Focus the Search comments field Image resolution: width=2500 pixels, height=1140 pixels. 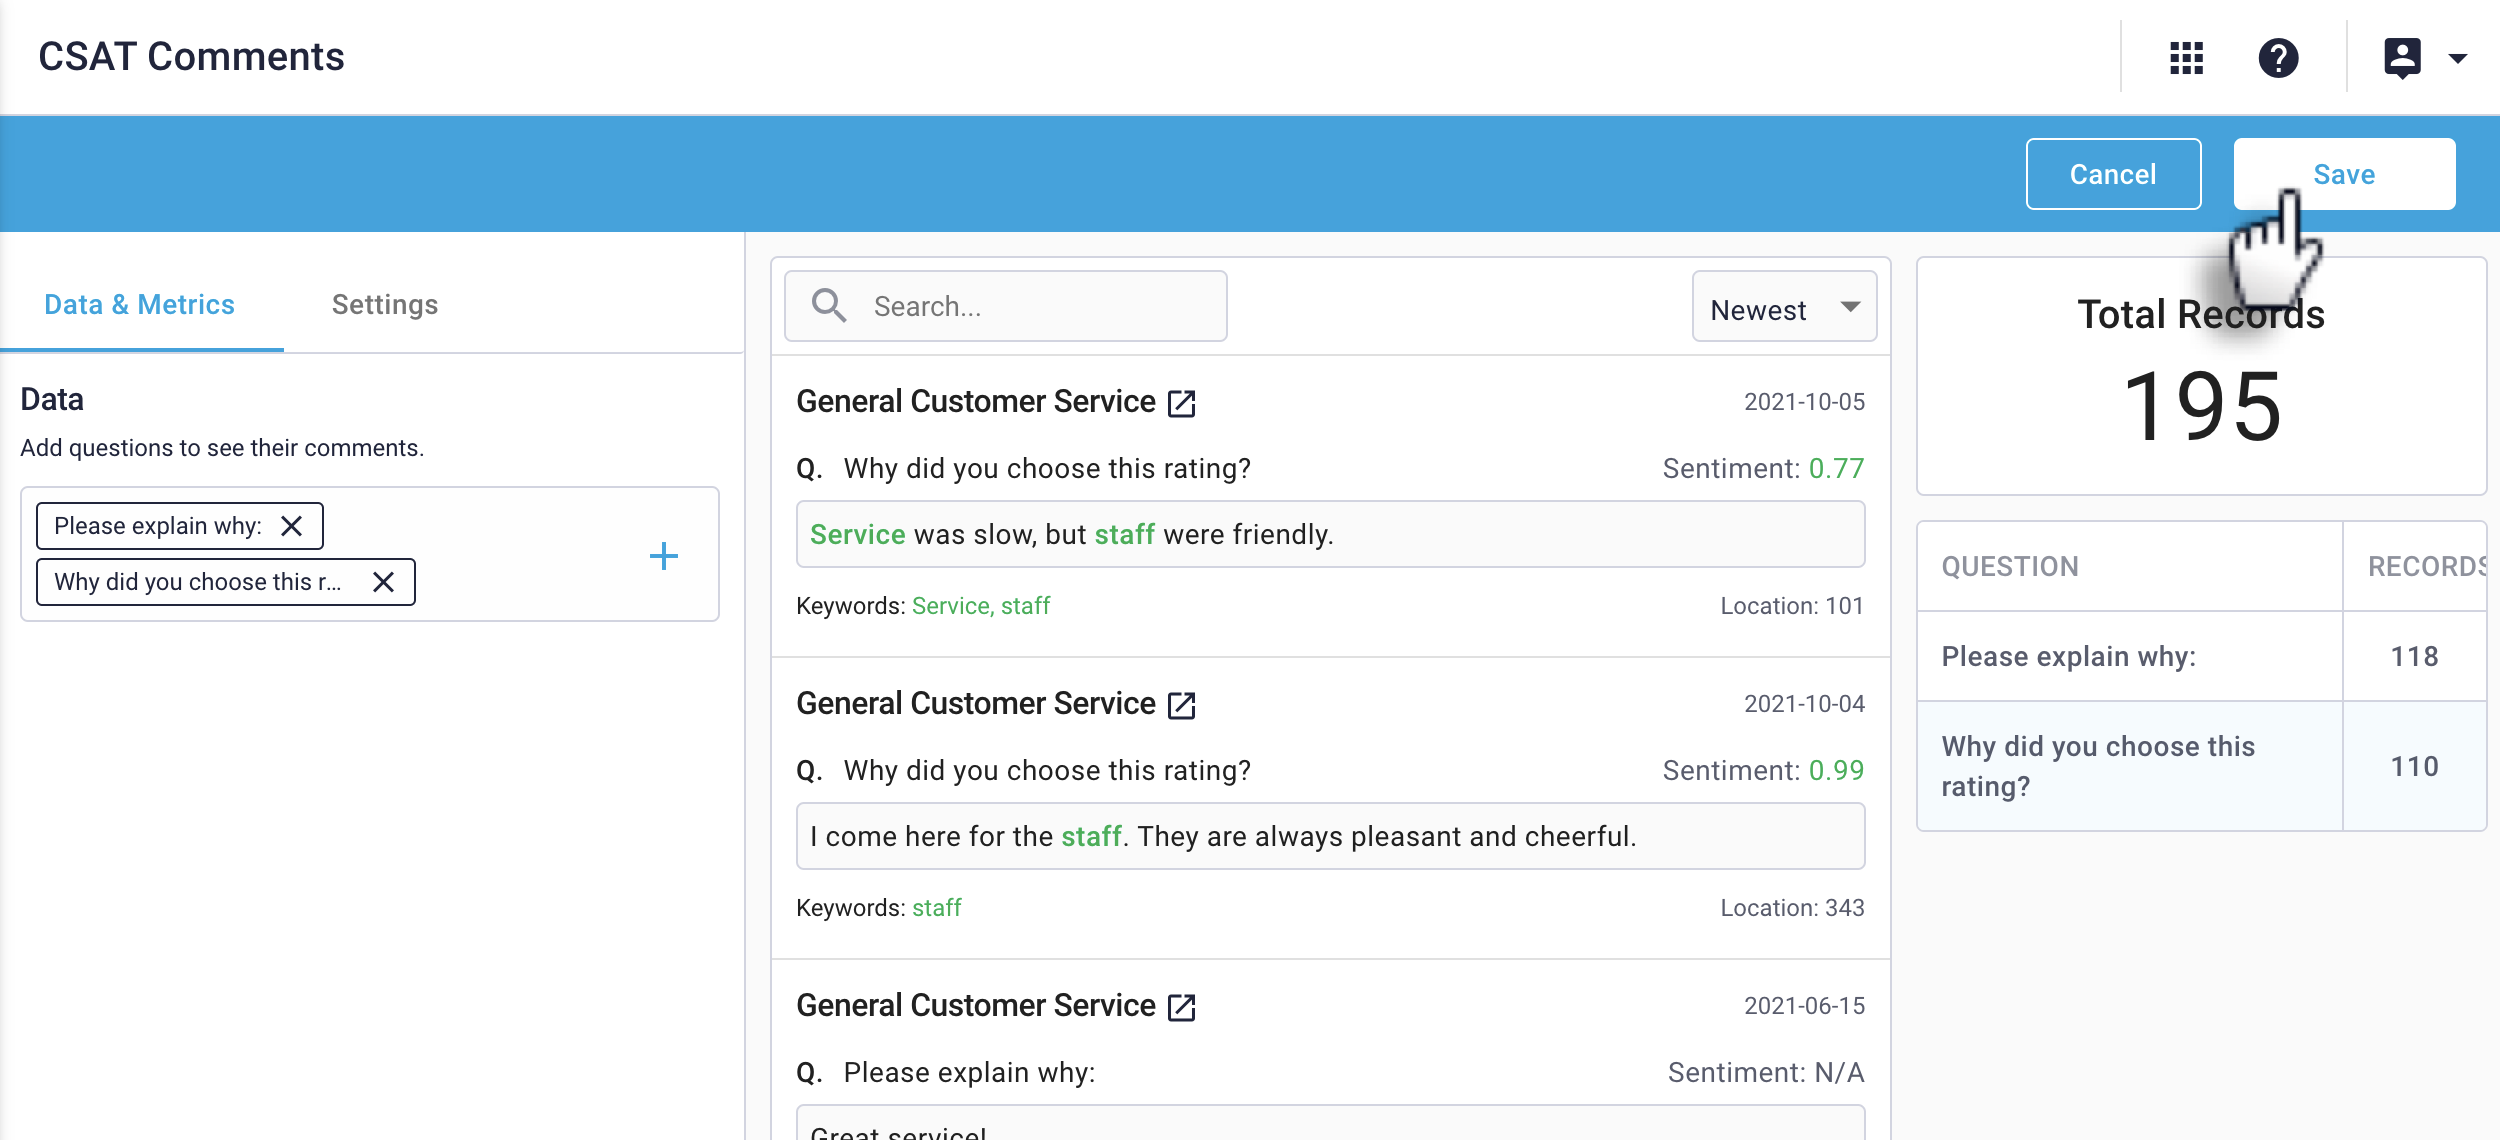[1040, 306]
